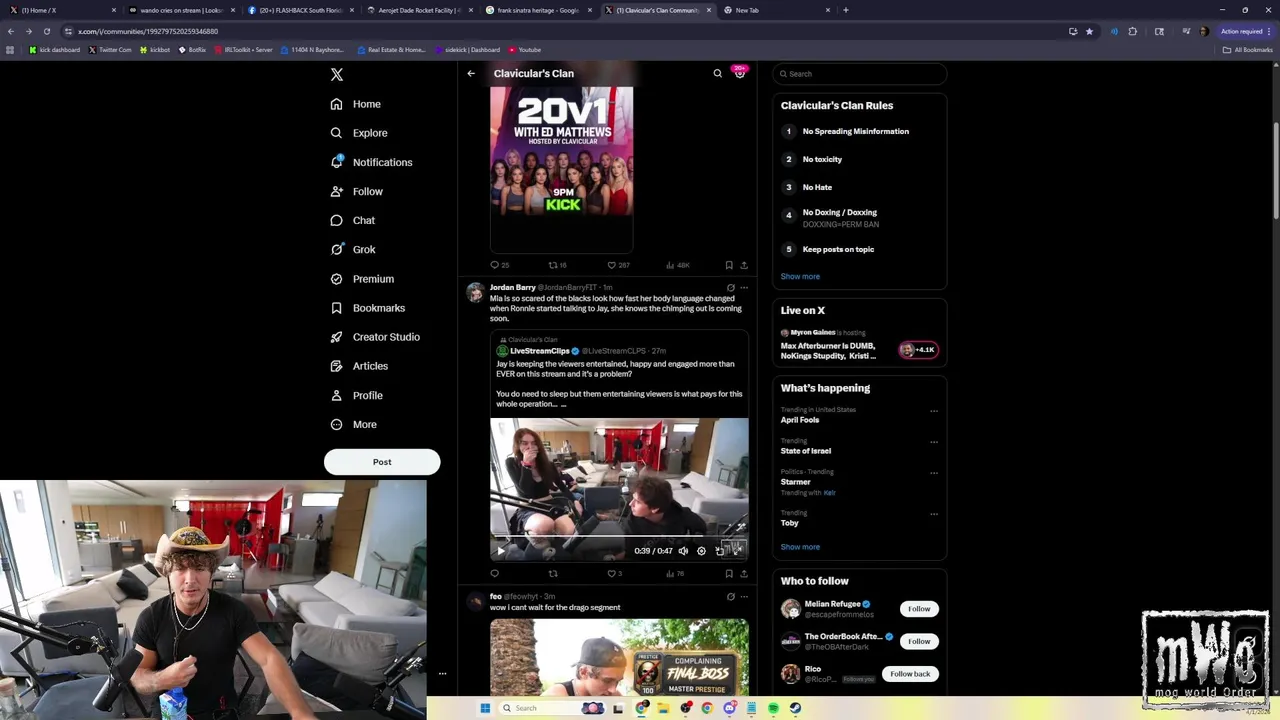This screenshot has width=1280, height=720.
Task: Repost Jordan Barry's post
Action: click(x=553, y=574)
